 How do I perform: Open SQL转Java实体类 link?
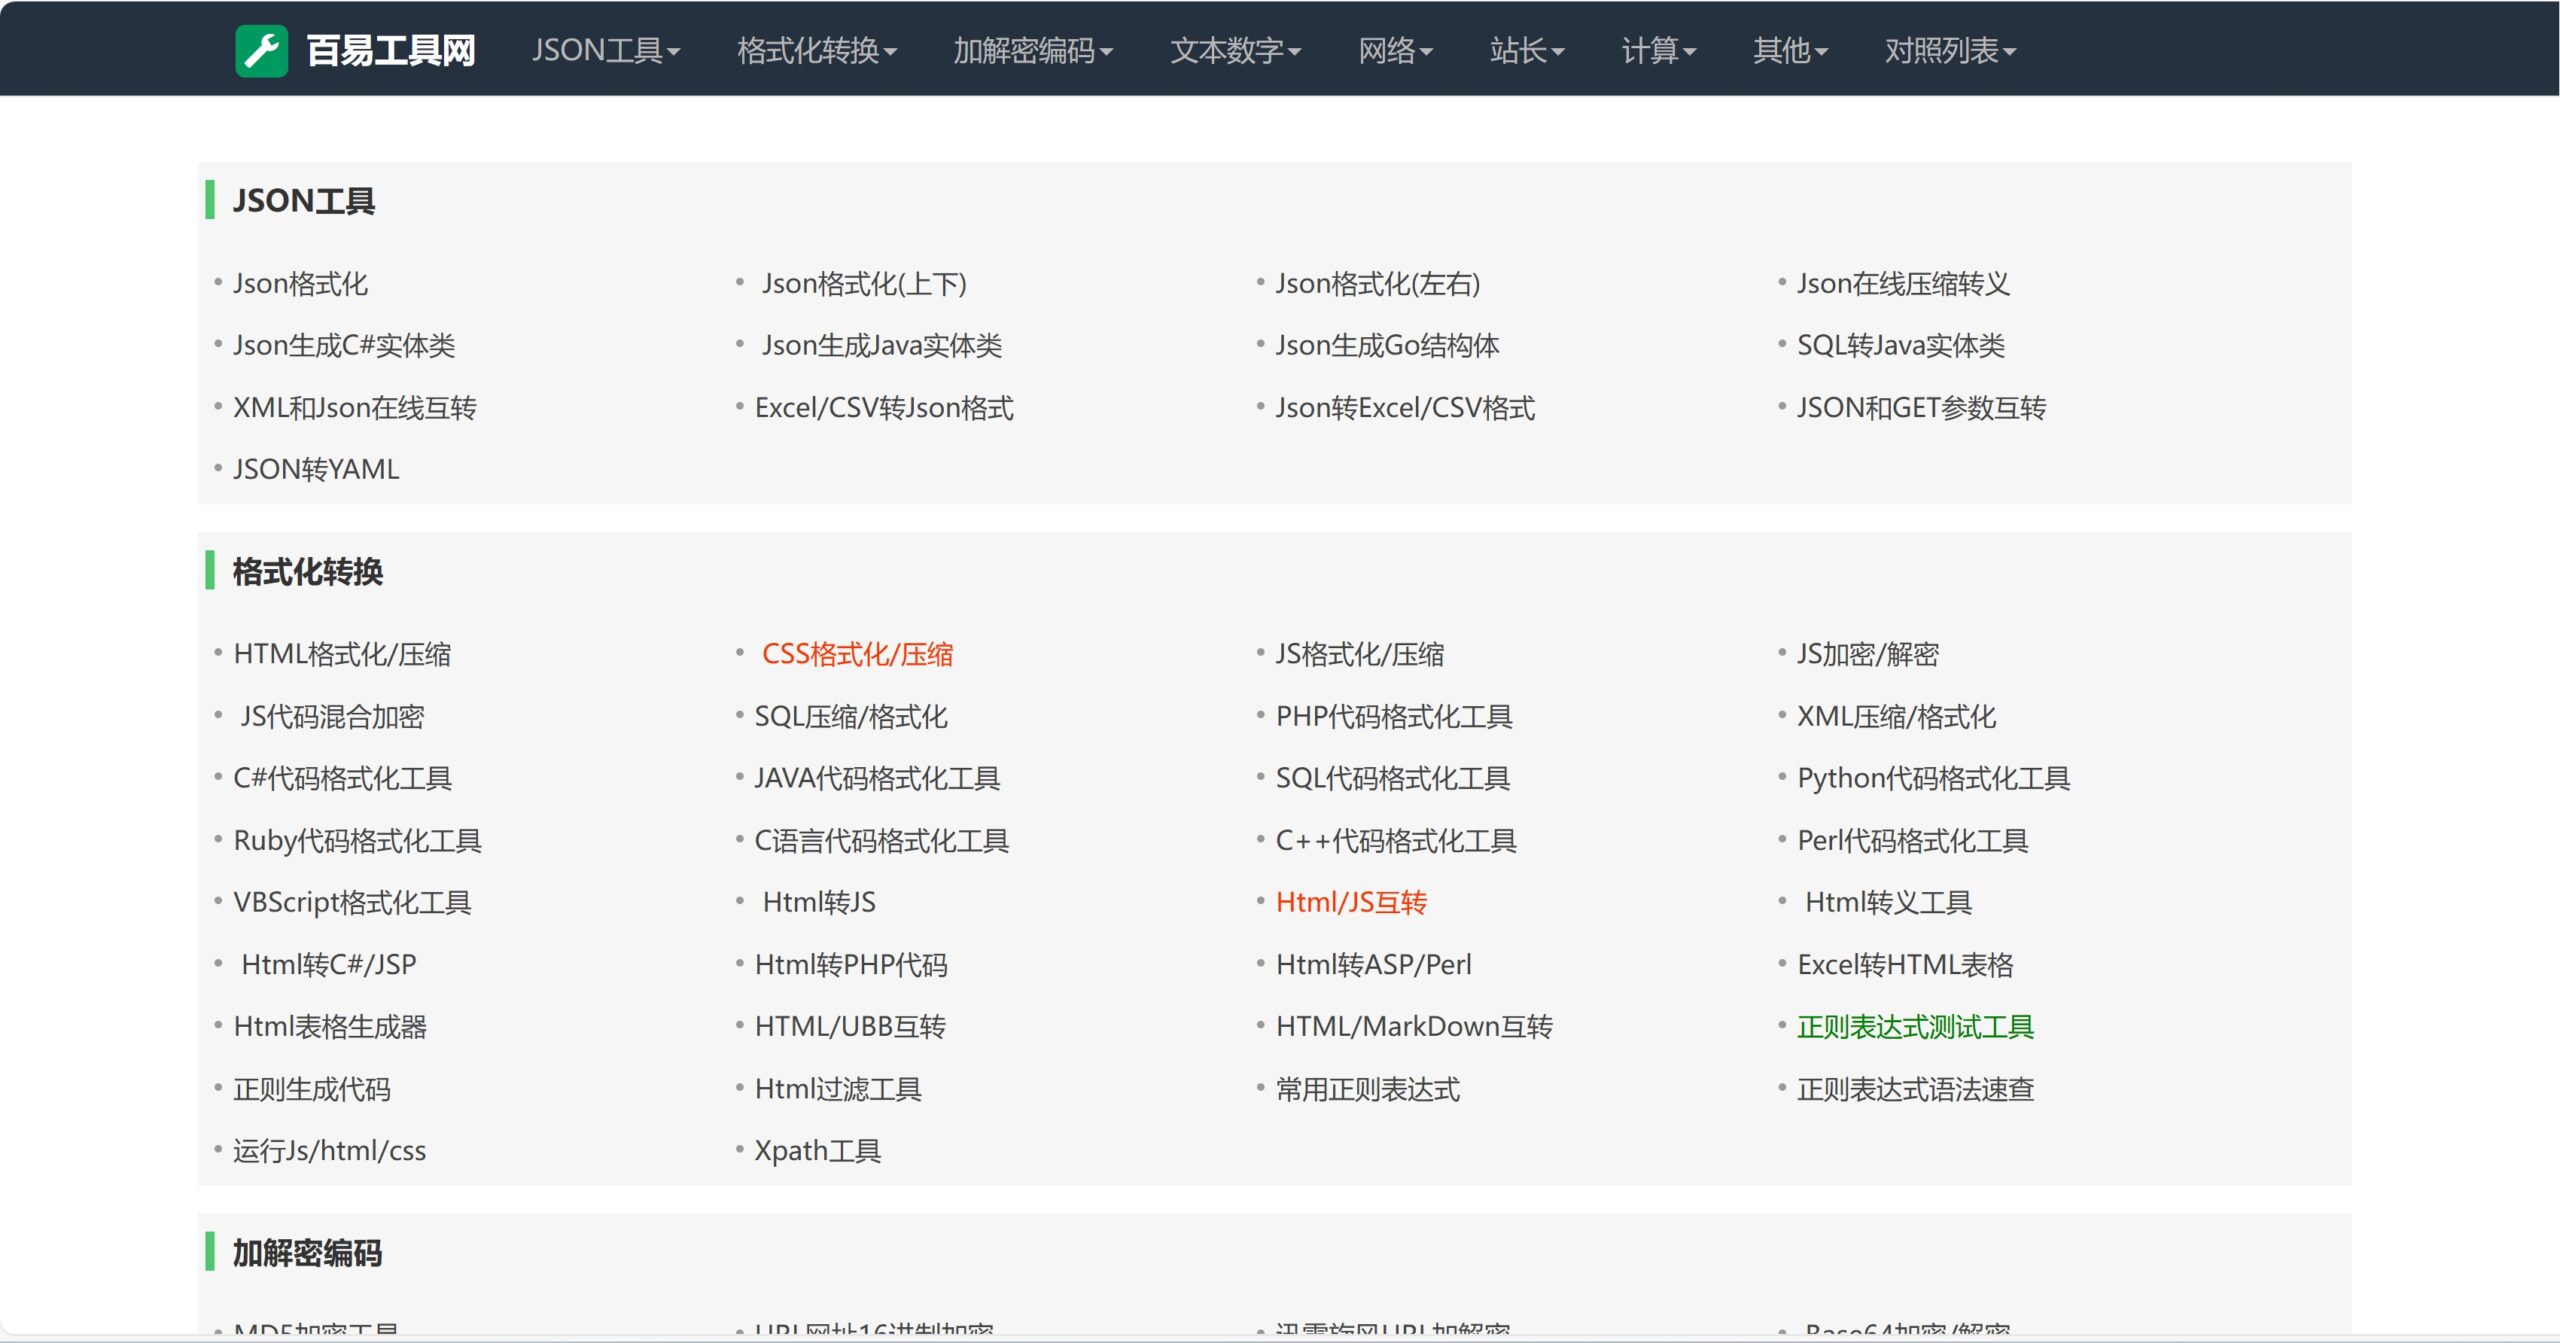pyautogui.click(x=1901, y=346)
